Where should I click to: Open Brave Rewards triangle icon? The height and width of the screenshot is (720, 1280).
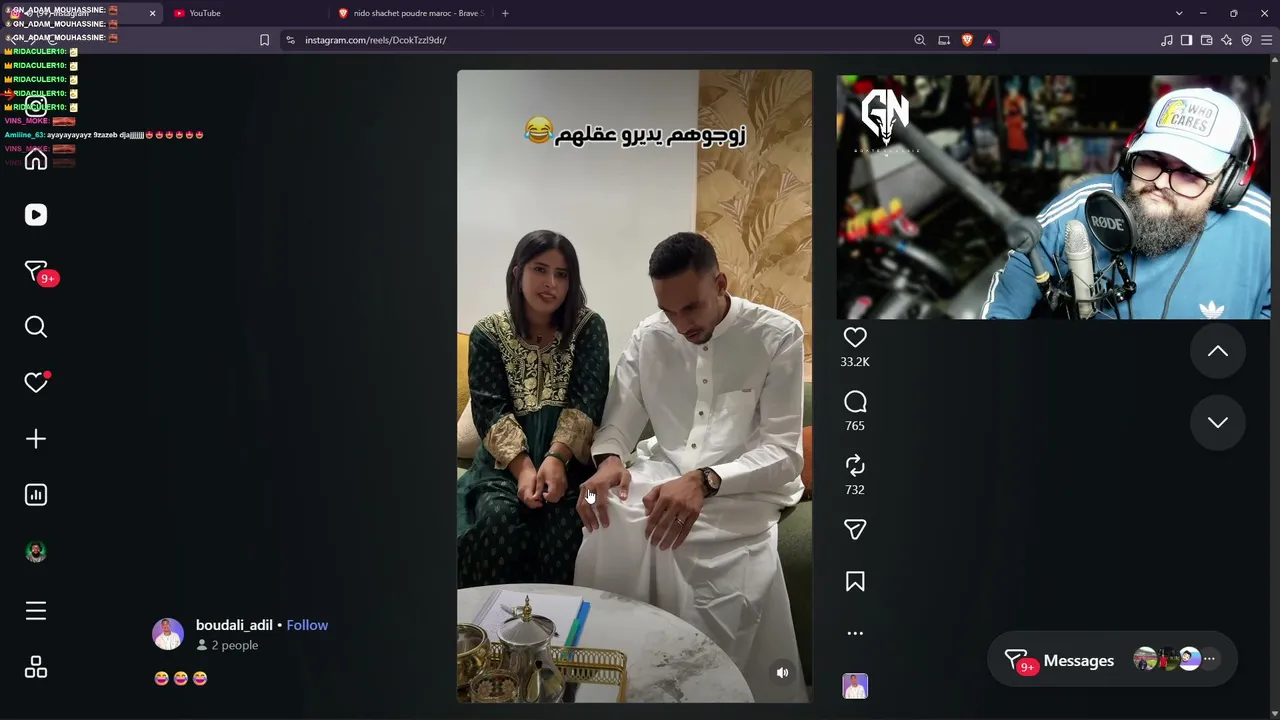coord(989,40)
